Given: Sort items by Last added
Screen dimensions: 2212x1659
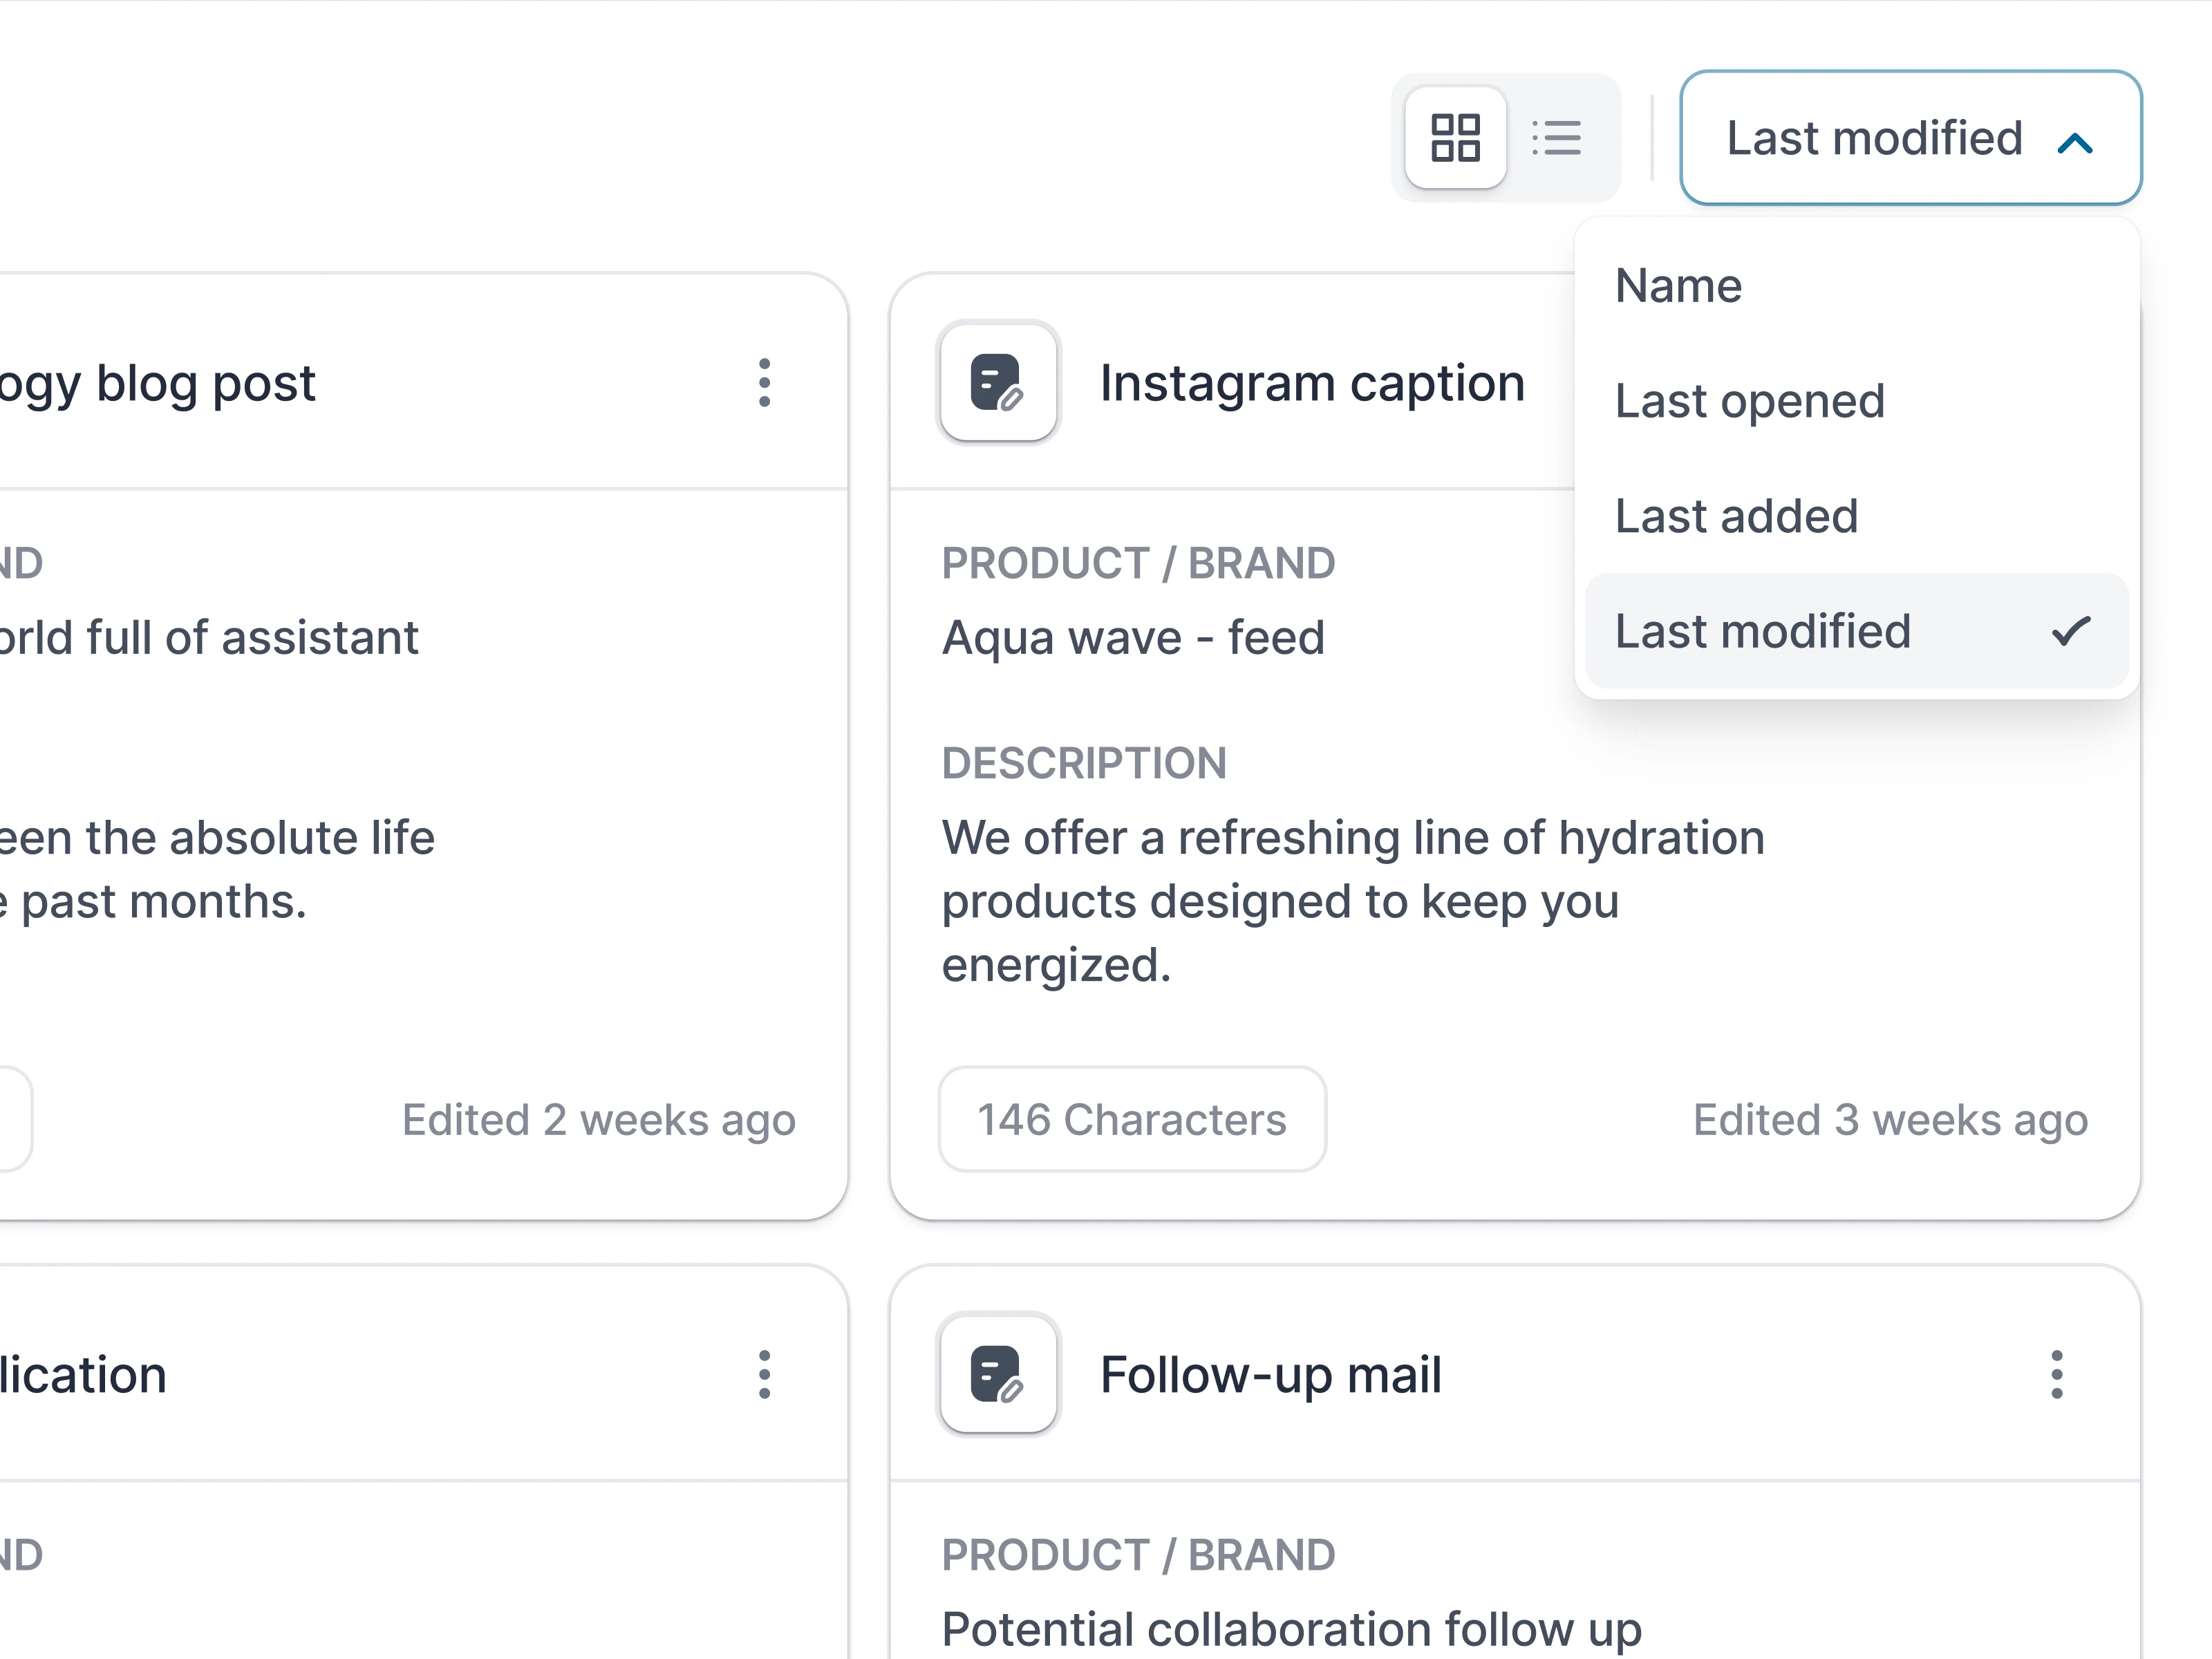Looking at the screenshot, I should pos(1737,516).
